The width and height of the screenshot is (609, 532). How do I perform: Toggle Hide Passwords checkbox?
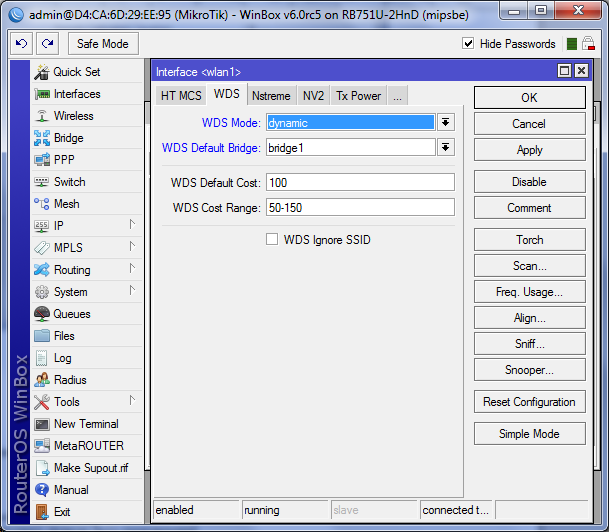pyautogui.click(x=468, y=43)
